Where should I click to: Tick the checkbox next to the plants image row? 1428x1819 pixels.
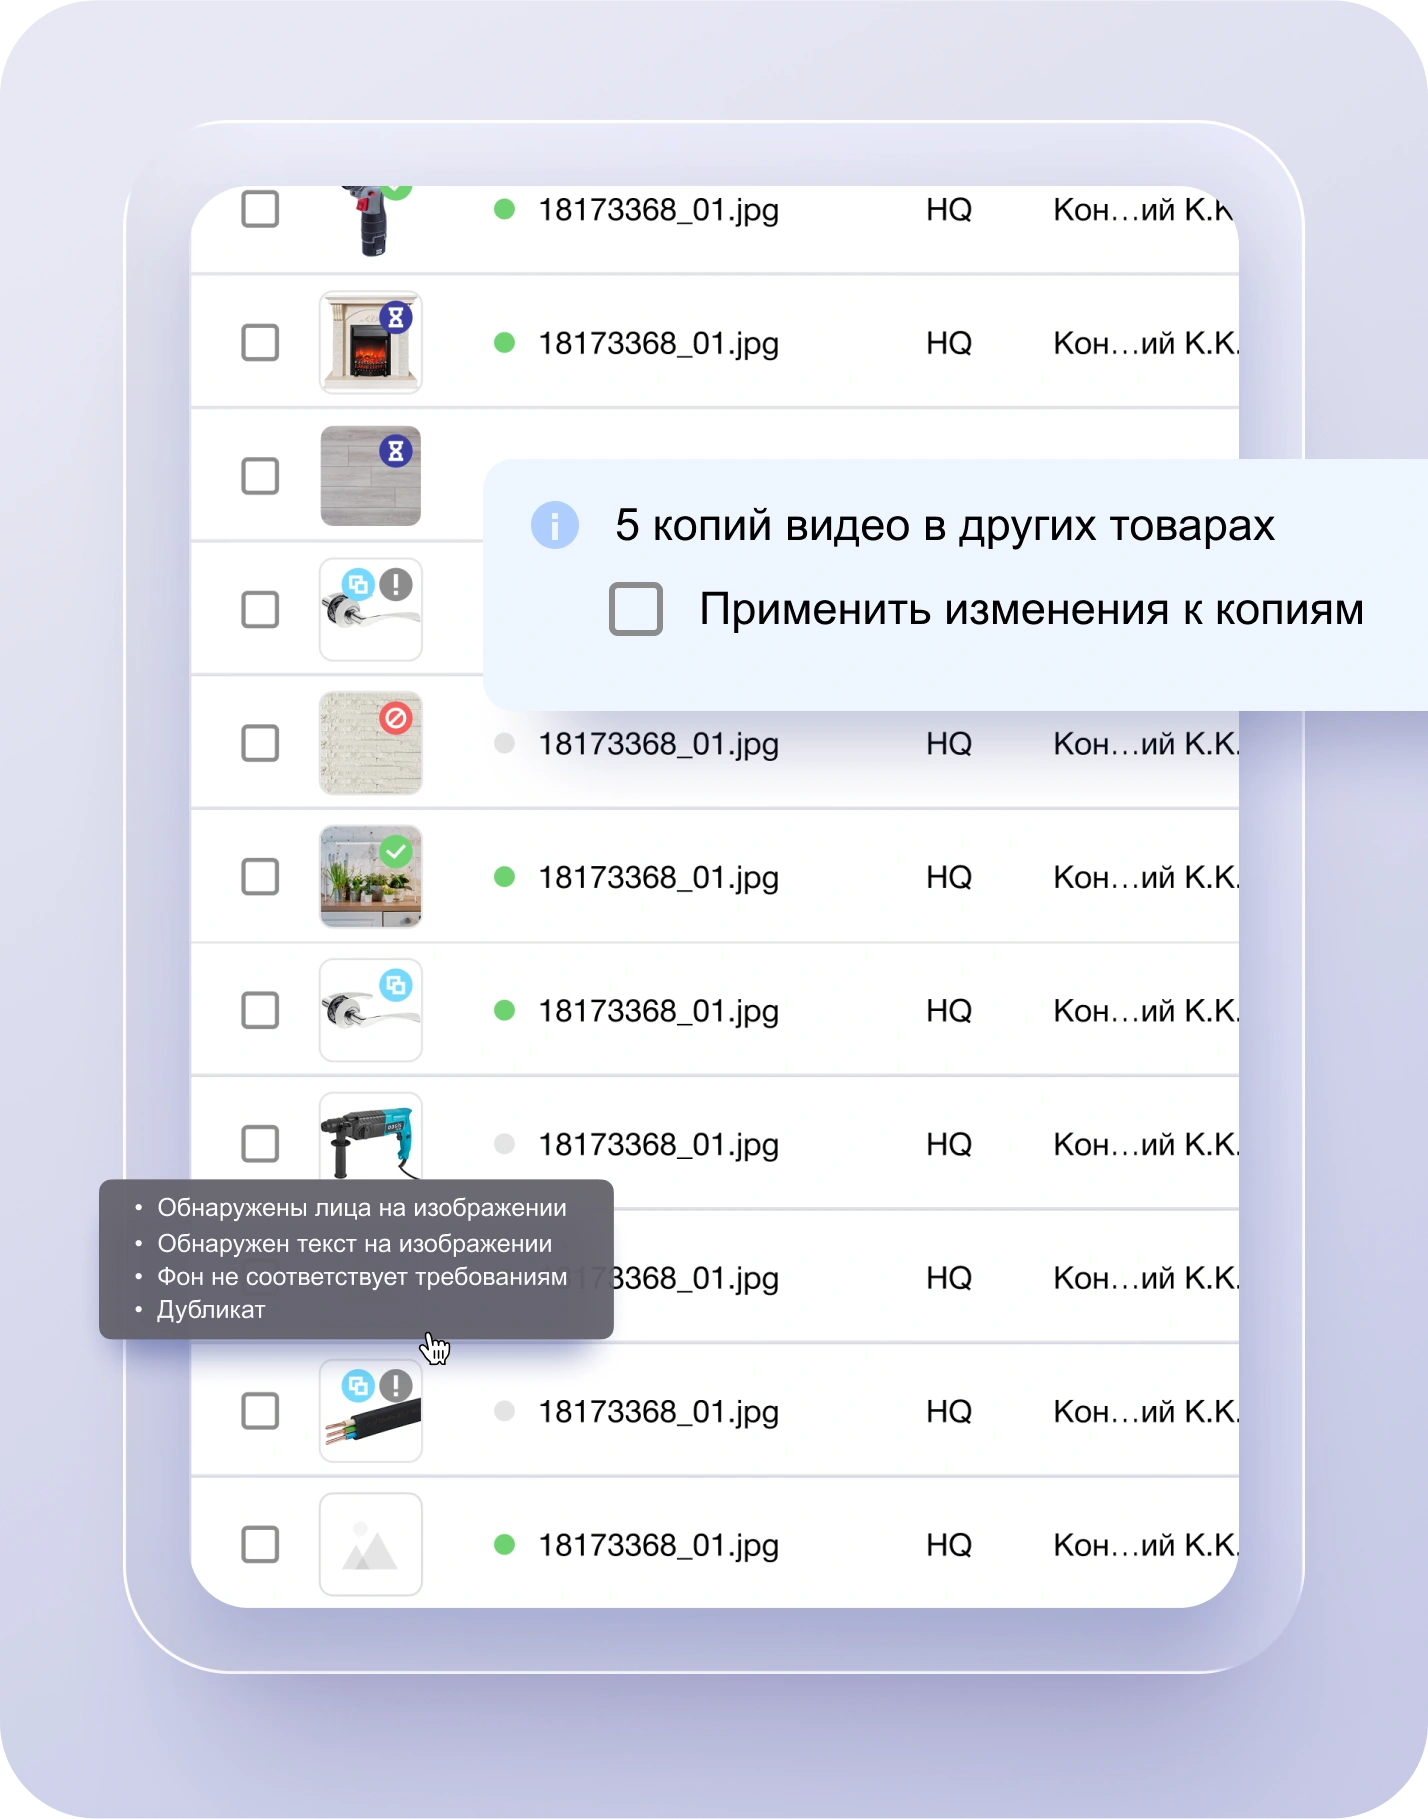coord(260,877)
